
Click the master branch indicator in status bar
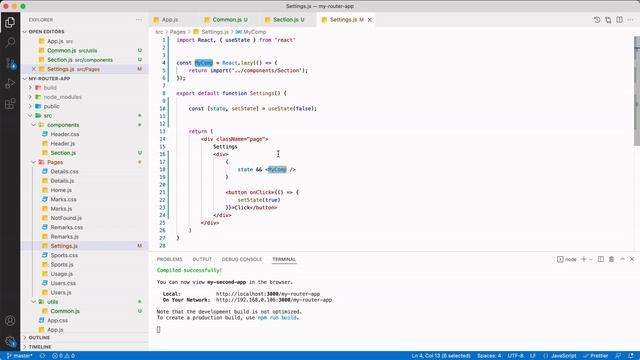(x=19, y=356)
